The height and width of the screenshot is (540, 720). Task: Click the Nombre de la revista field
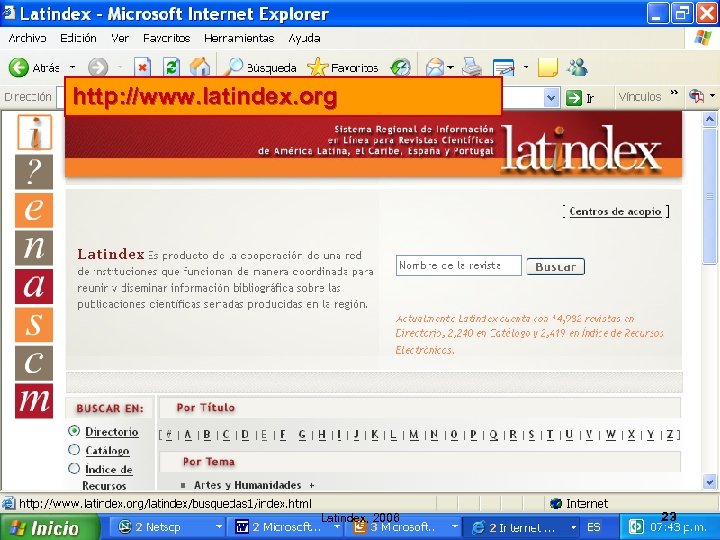pos(458,265)
